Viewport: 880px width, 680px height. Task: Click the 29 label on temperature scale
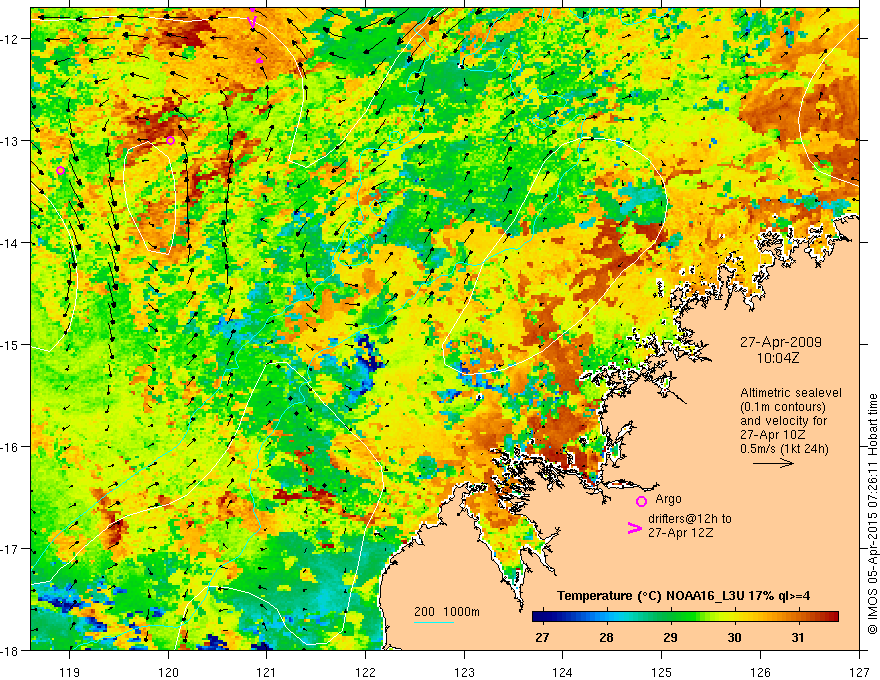[670, 637]
